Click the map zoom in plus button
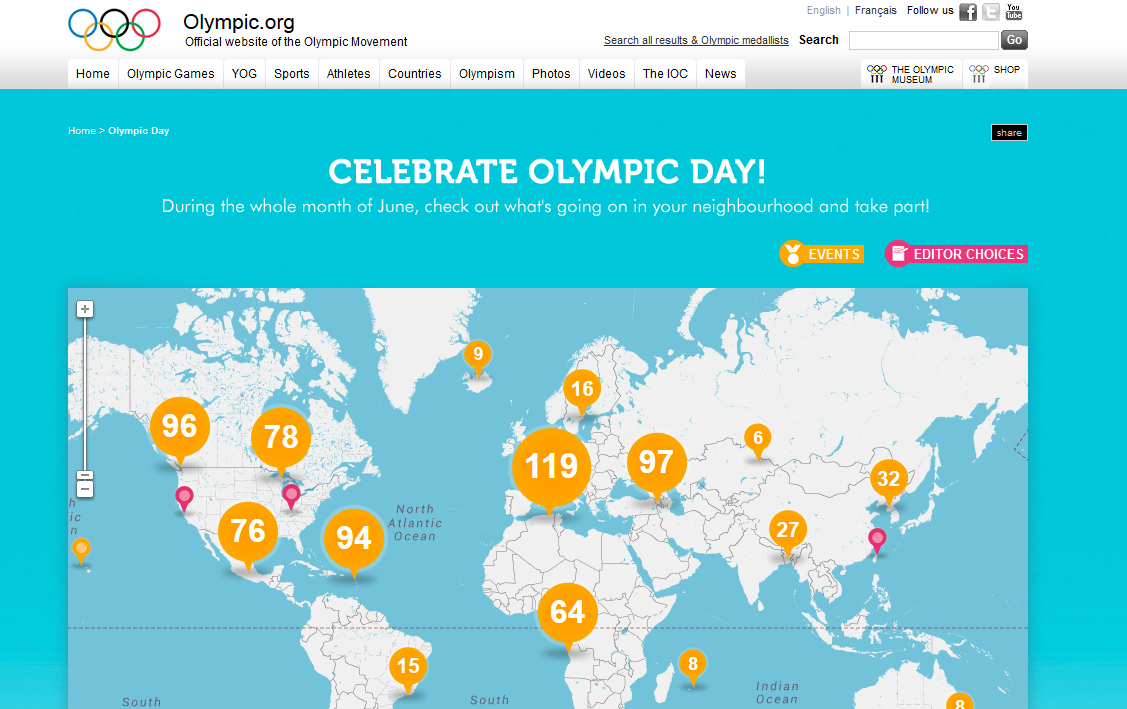Image resolution: width=1127 pixels, height=709 pixels. coord(85,309)
